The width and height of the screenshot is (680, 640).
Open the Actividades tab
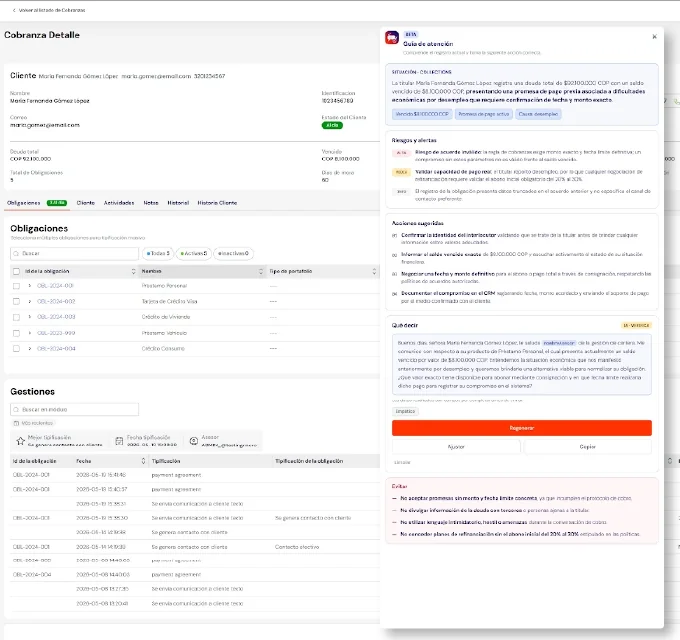click(119, 203)
